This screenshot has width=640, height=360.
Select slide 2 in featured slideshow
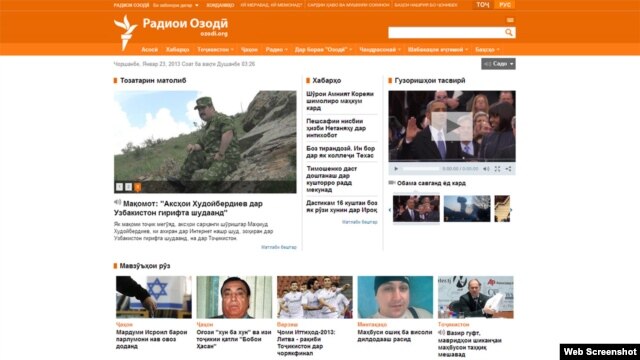pyautogui.click(x=129, y=187)
